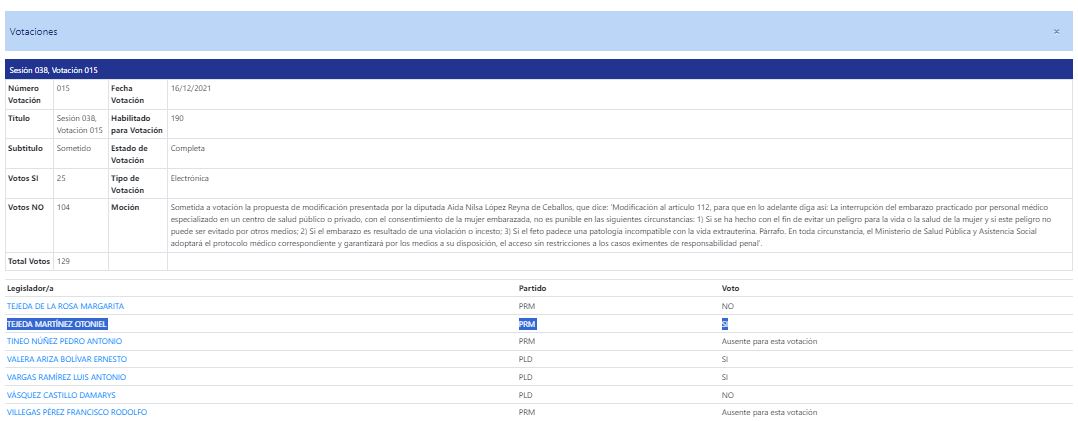Select Valera Ariza Bolívar Ernesto link
This screenshot has height=421, width=1078.
click(x=67, y=359)
